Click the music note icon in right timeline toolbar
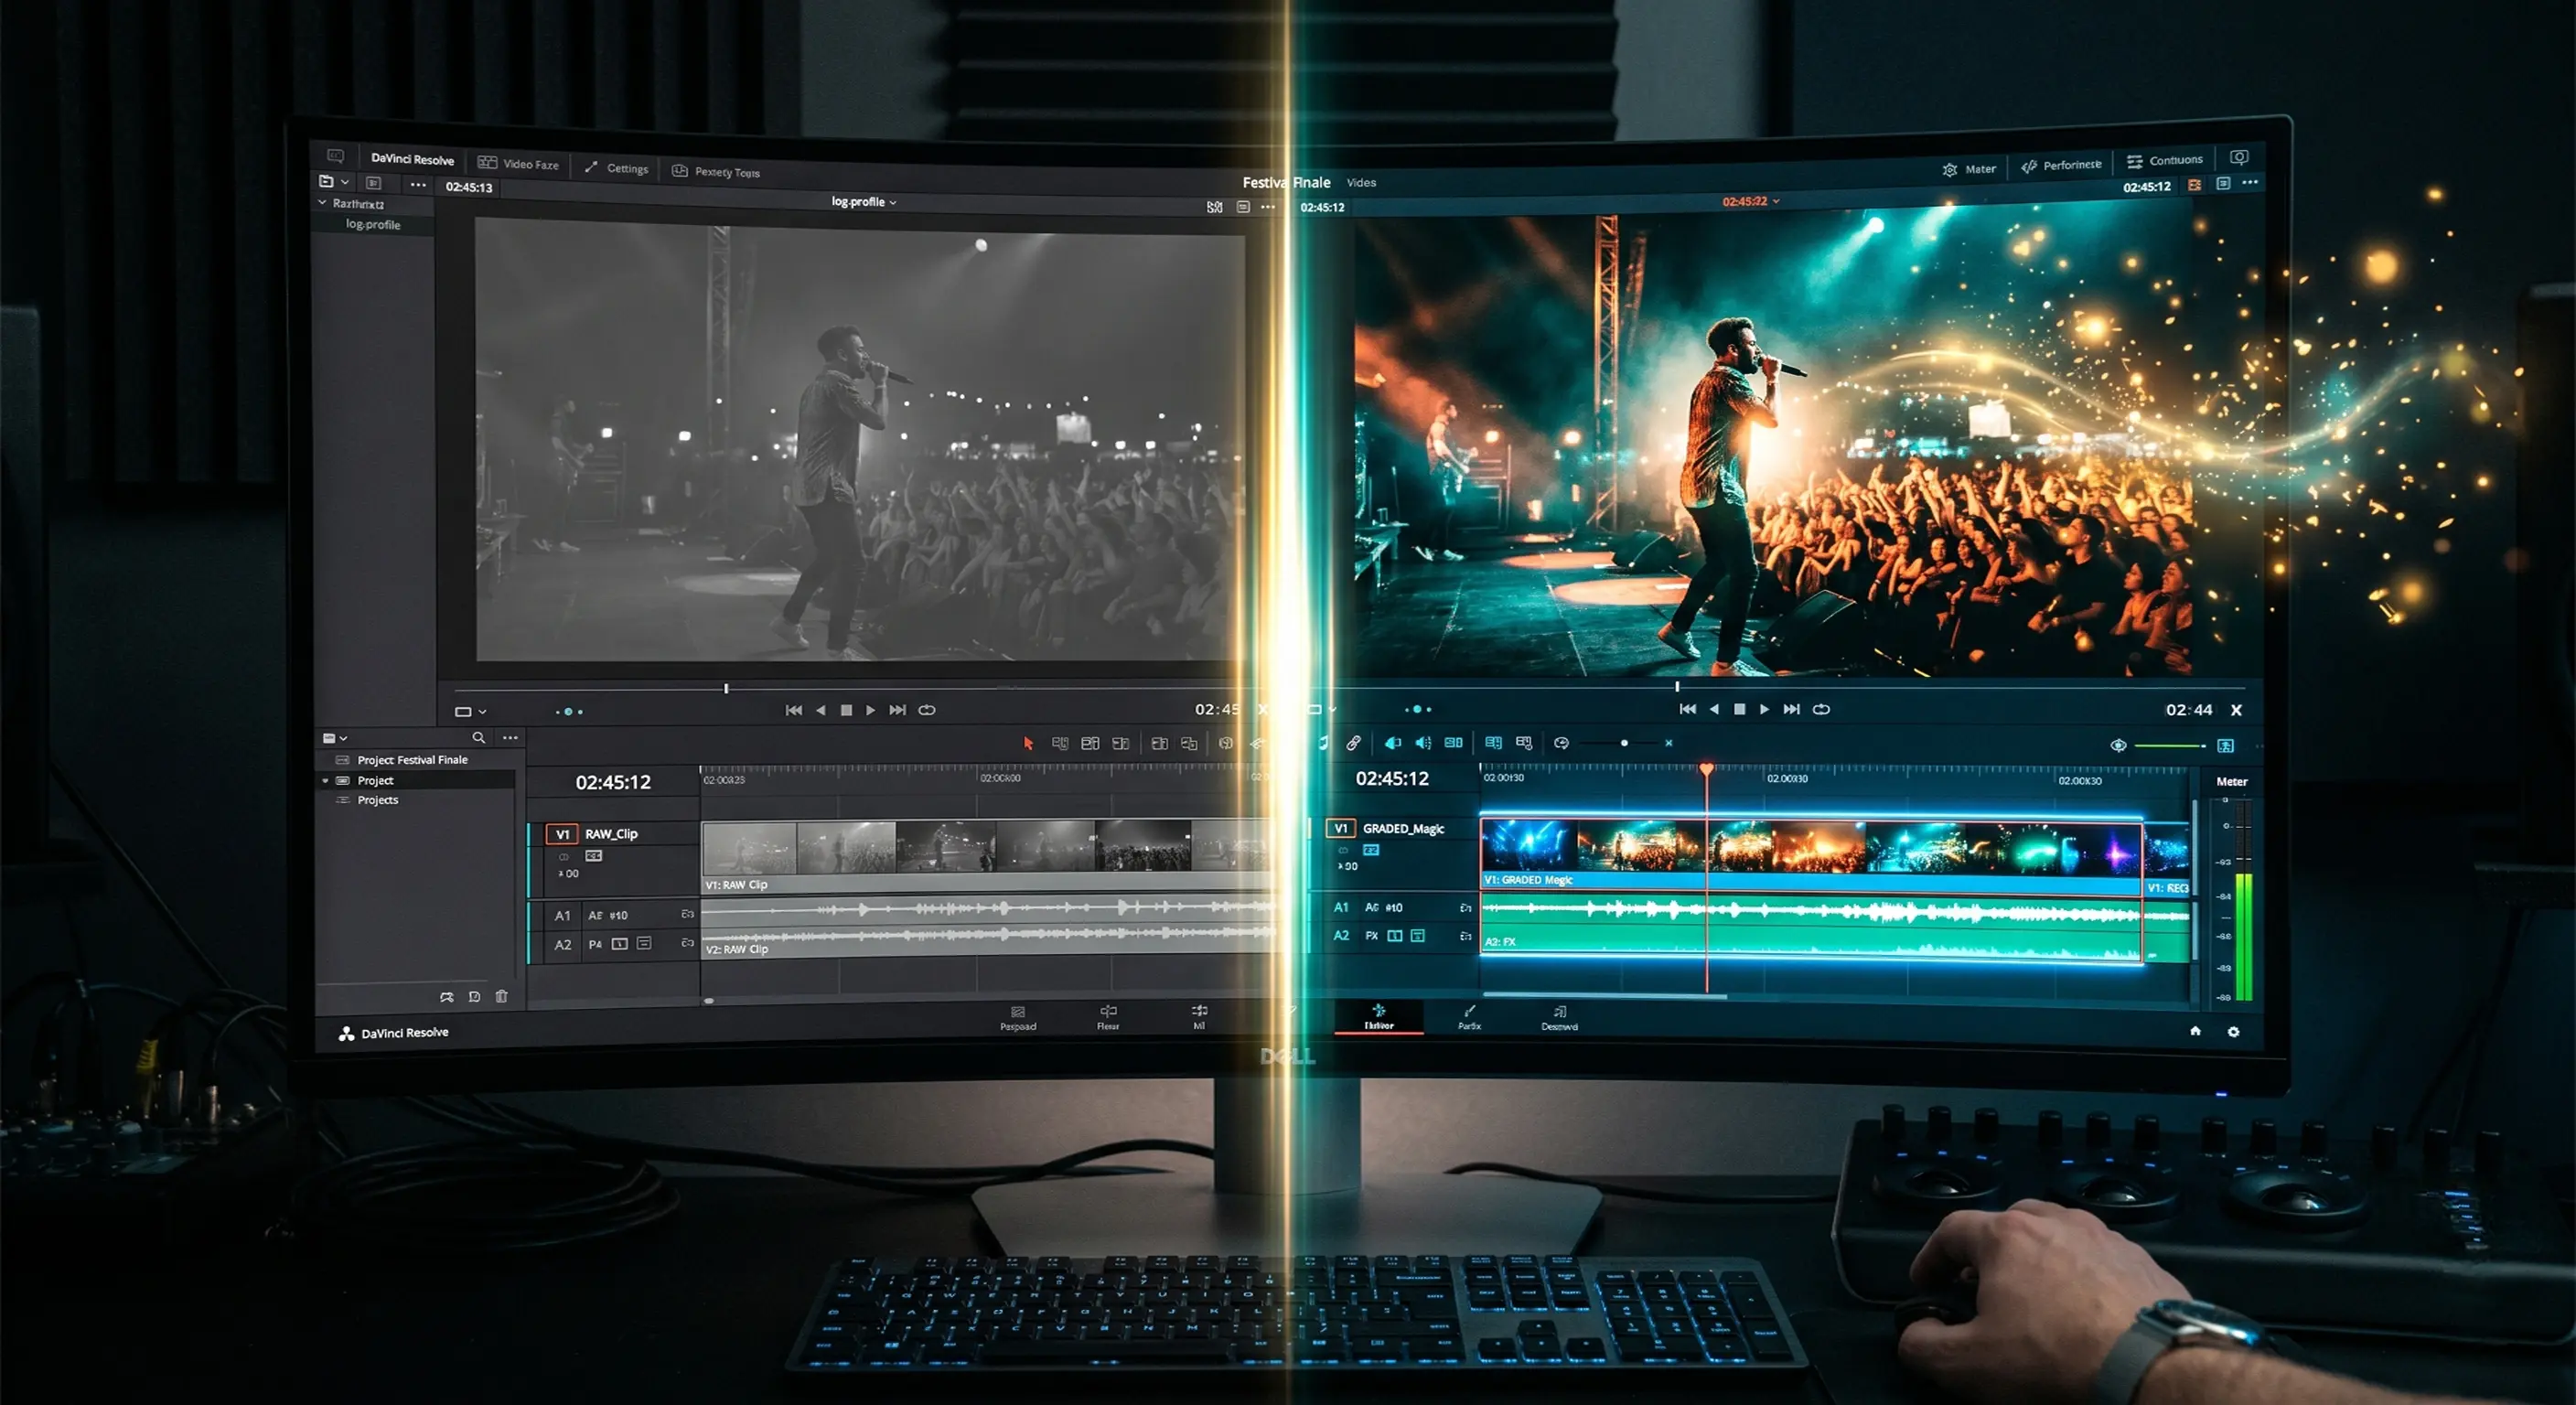 (1323, 743)
